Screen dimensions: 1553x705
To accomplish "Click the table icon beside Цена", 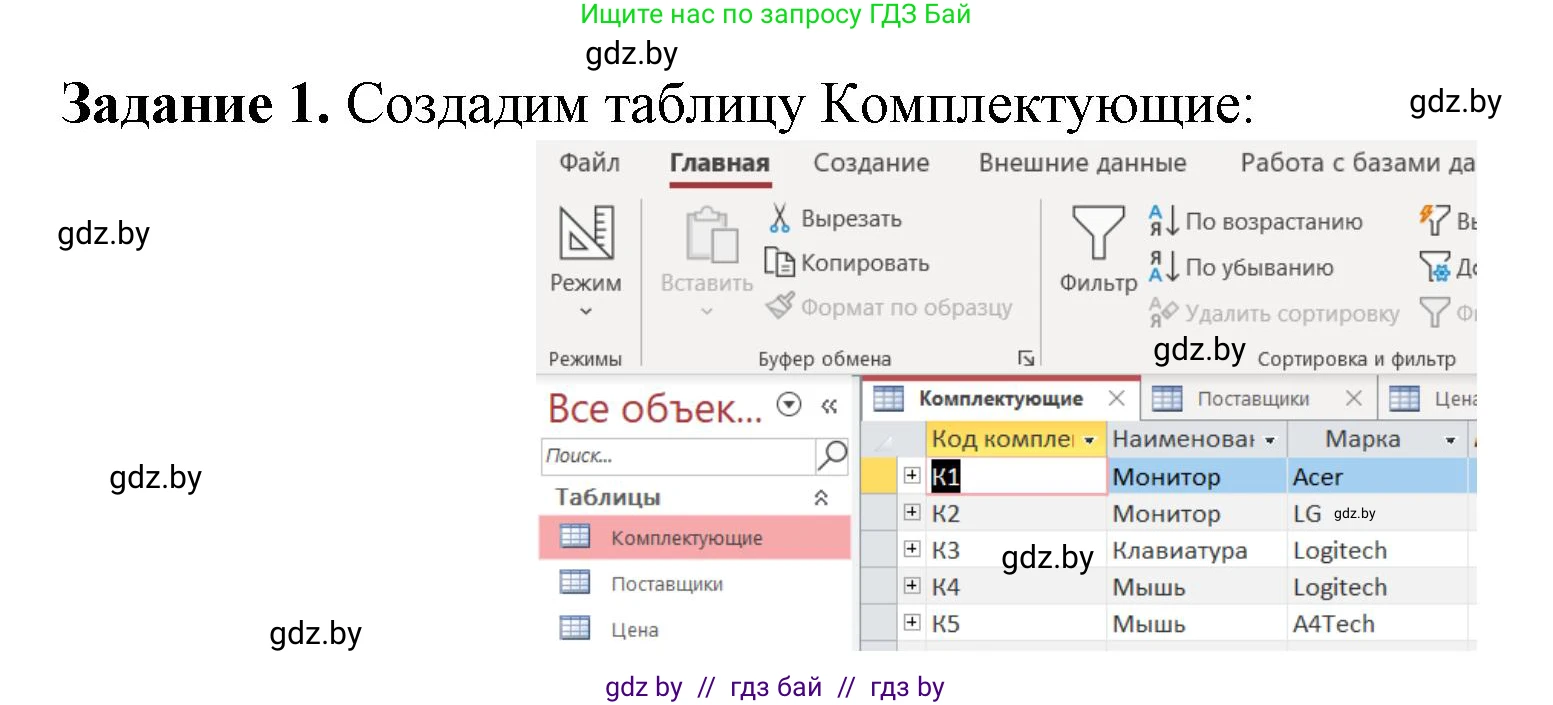I will click(574, 628).
